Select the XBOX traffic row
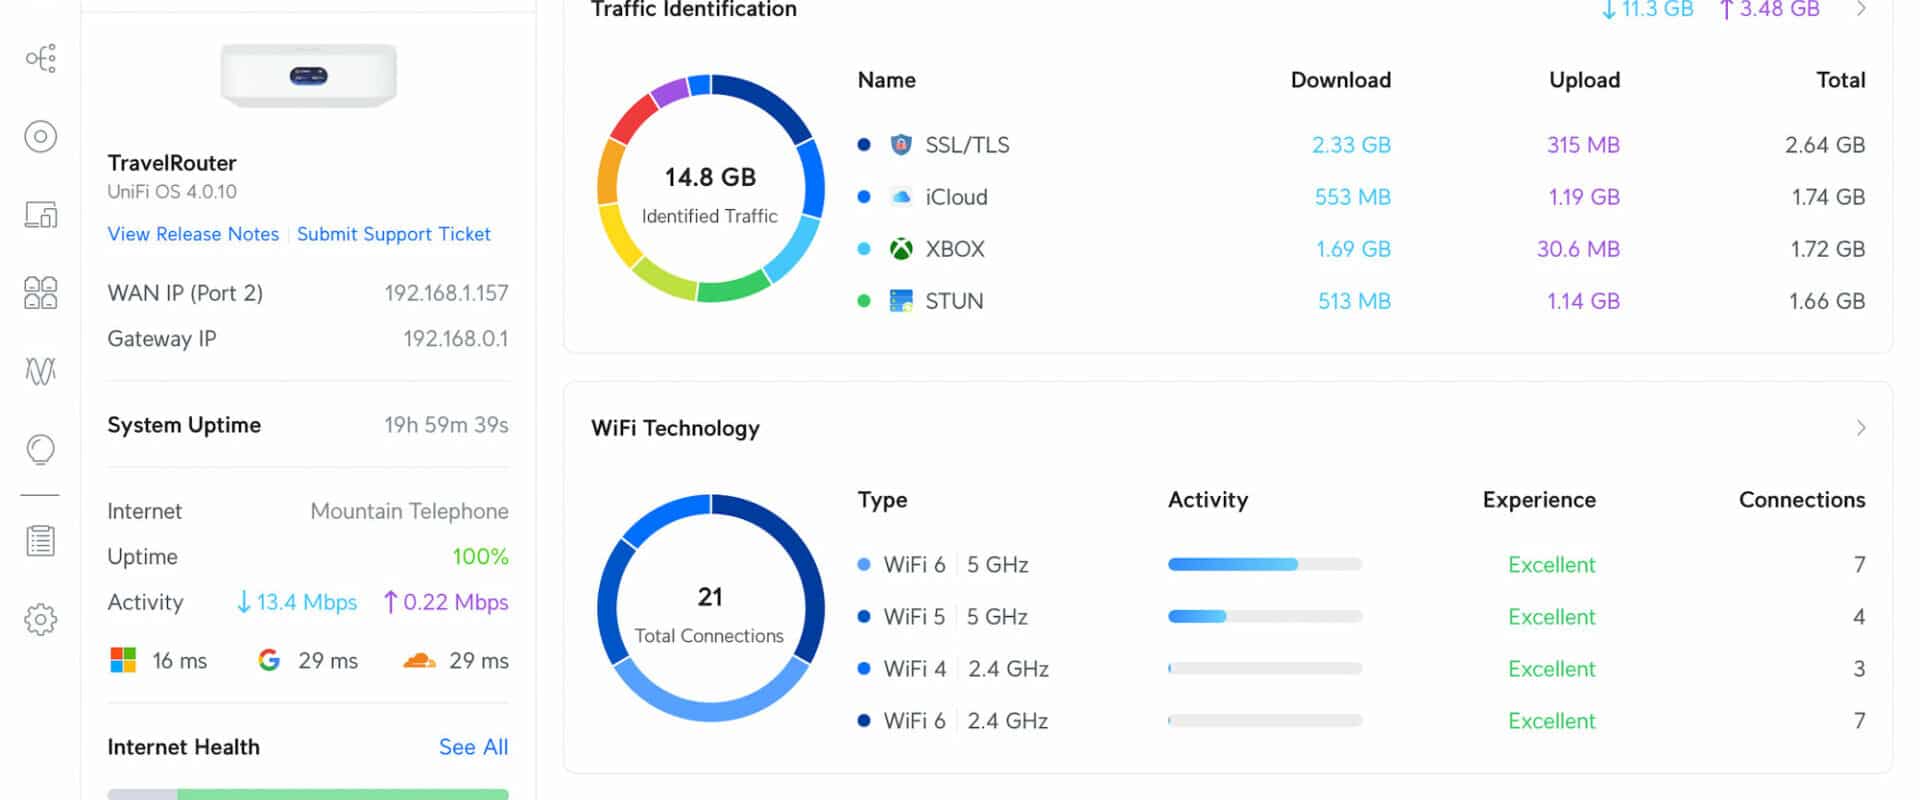The image size is (1920, 800). (x=1361, y=249)
